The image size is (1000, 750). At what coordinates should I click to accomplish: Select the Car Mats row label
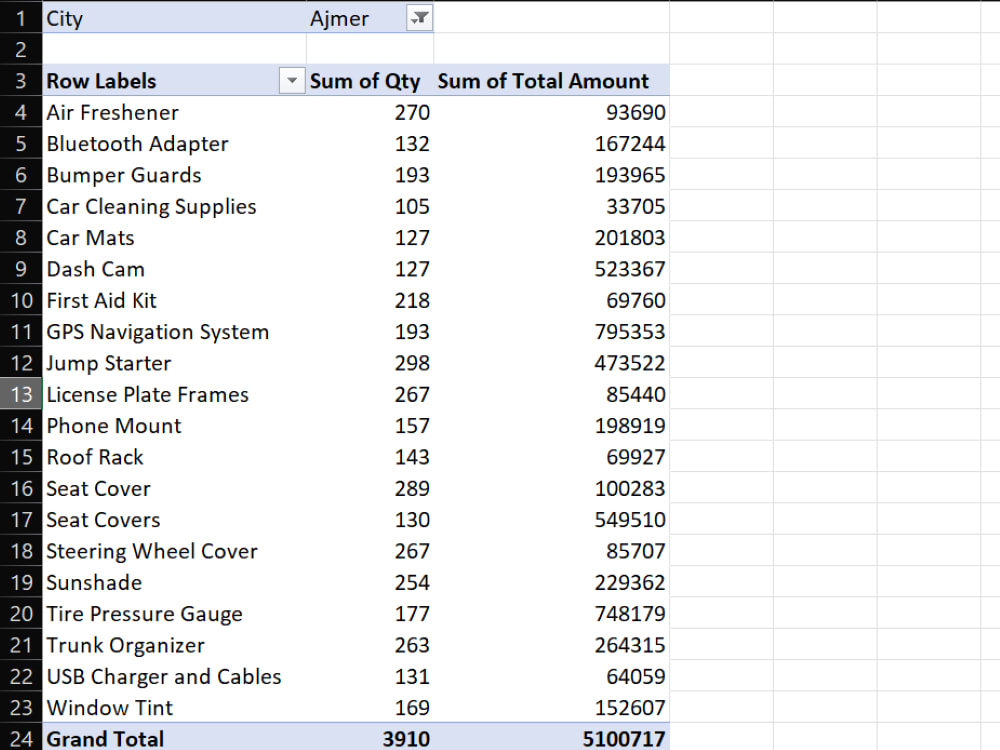pos(174,237)
